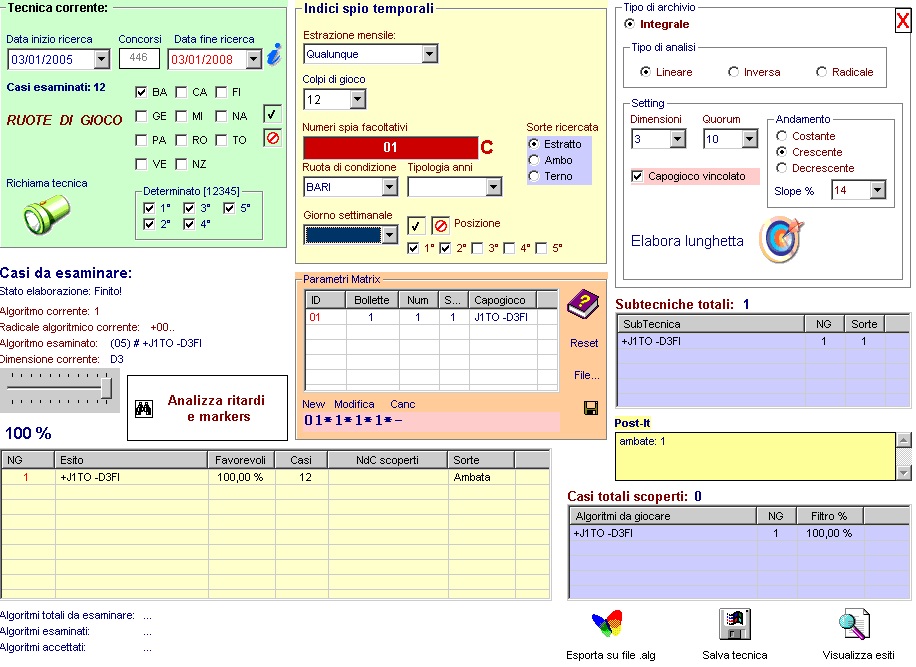Open the Slope % dropdown
Viewport: 916px width, 667px height.
[877, 190]
